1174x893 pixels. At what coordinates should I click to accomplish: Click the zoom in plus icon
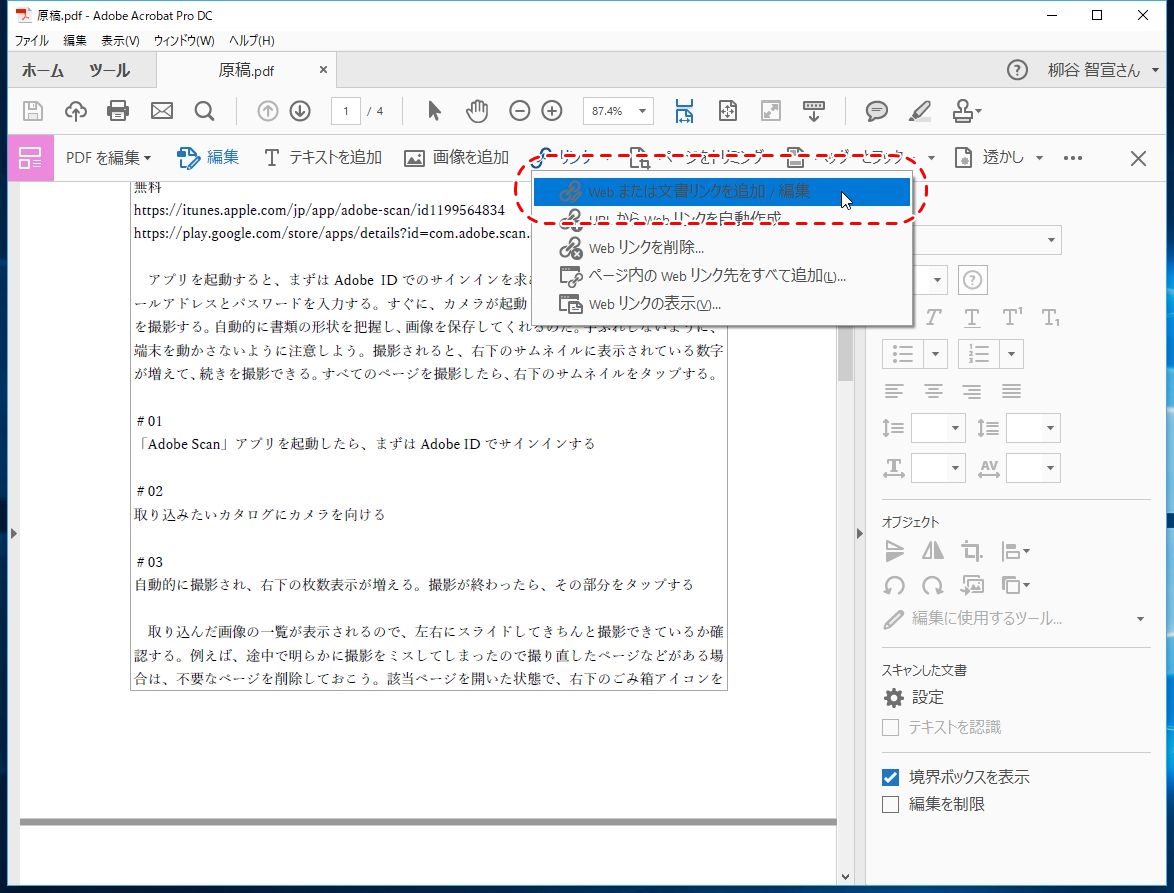pyautogui.click(x=552, y=111)
